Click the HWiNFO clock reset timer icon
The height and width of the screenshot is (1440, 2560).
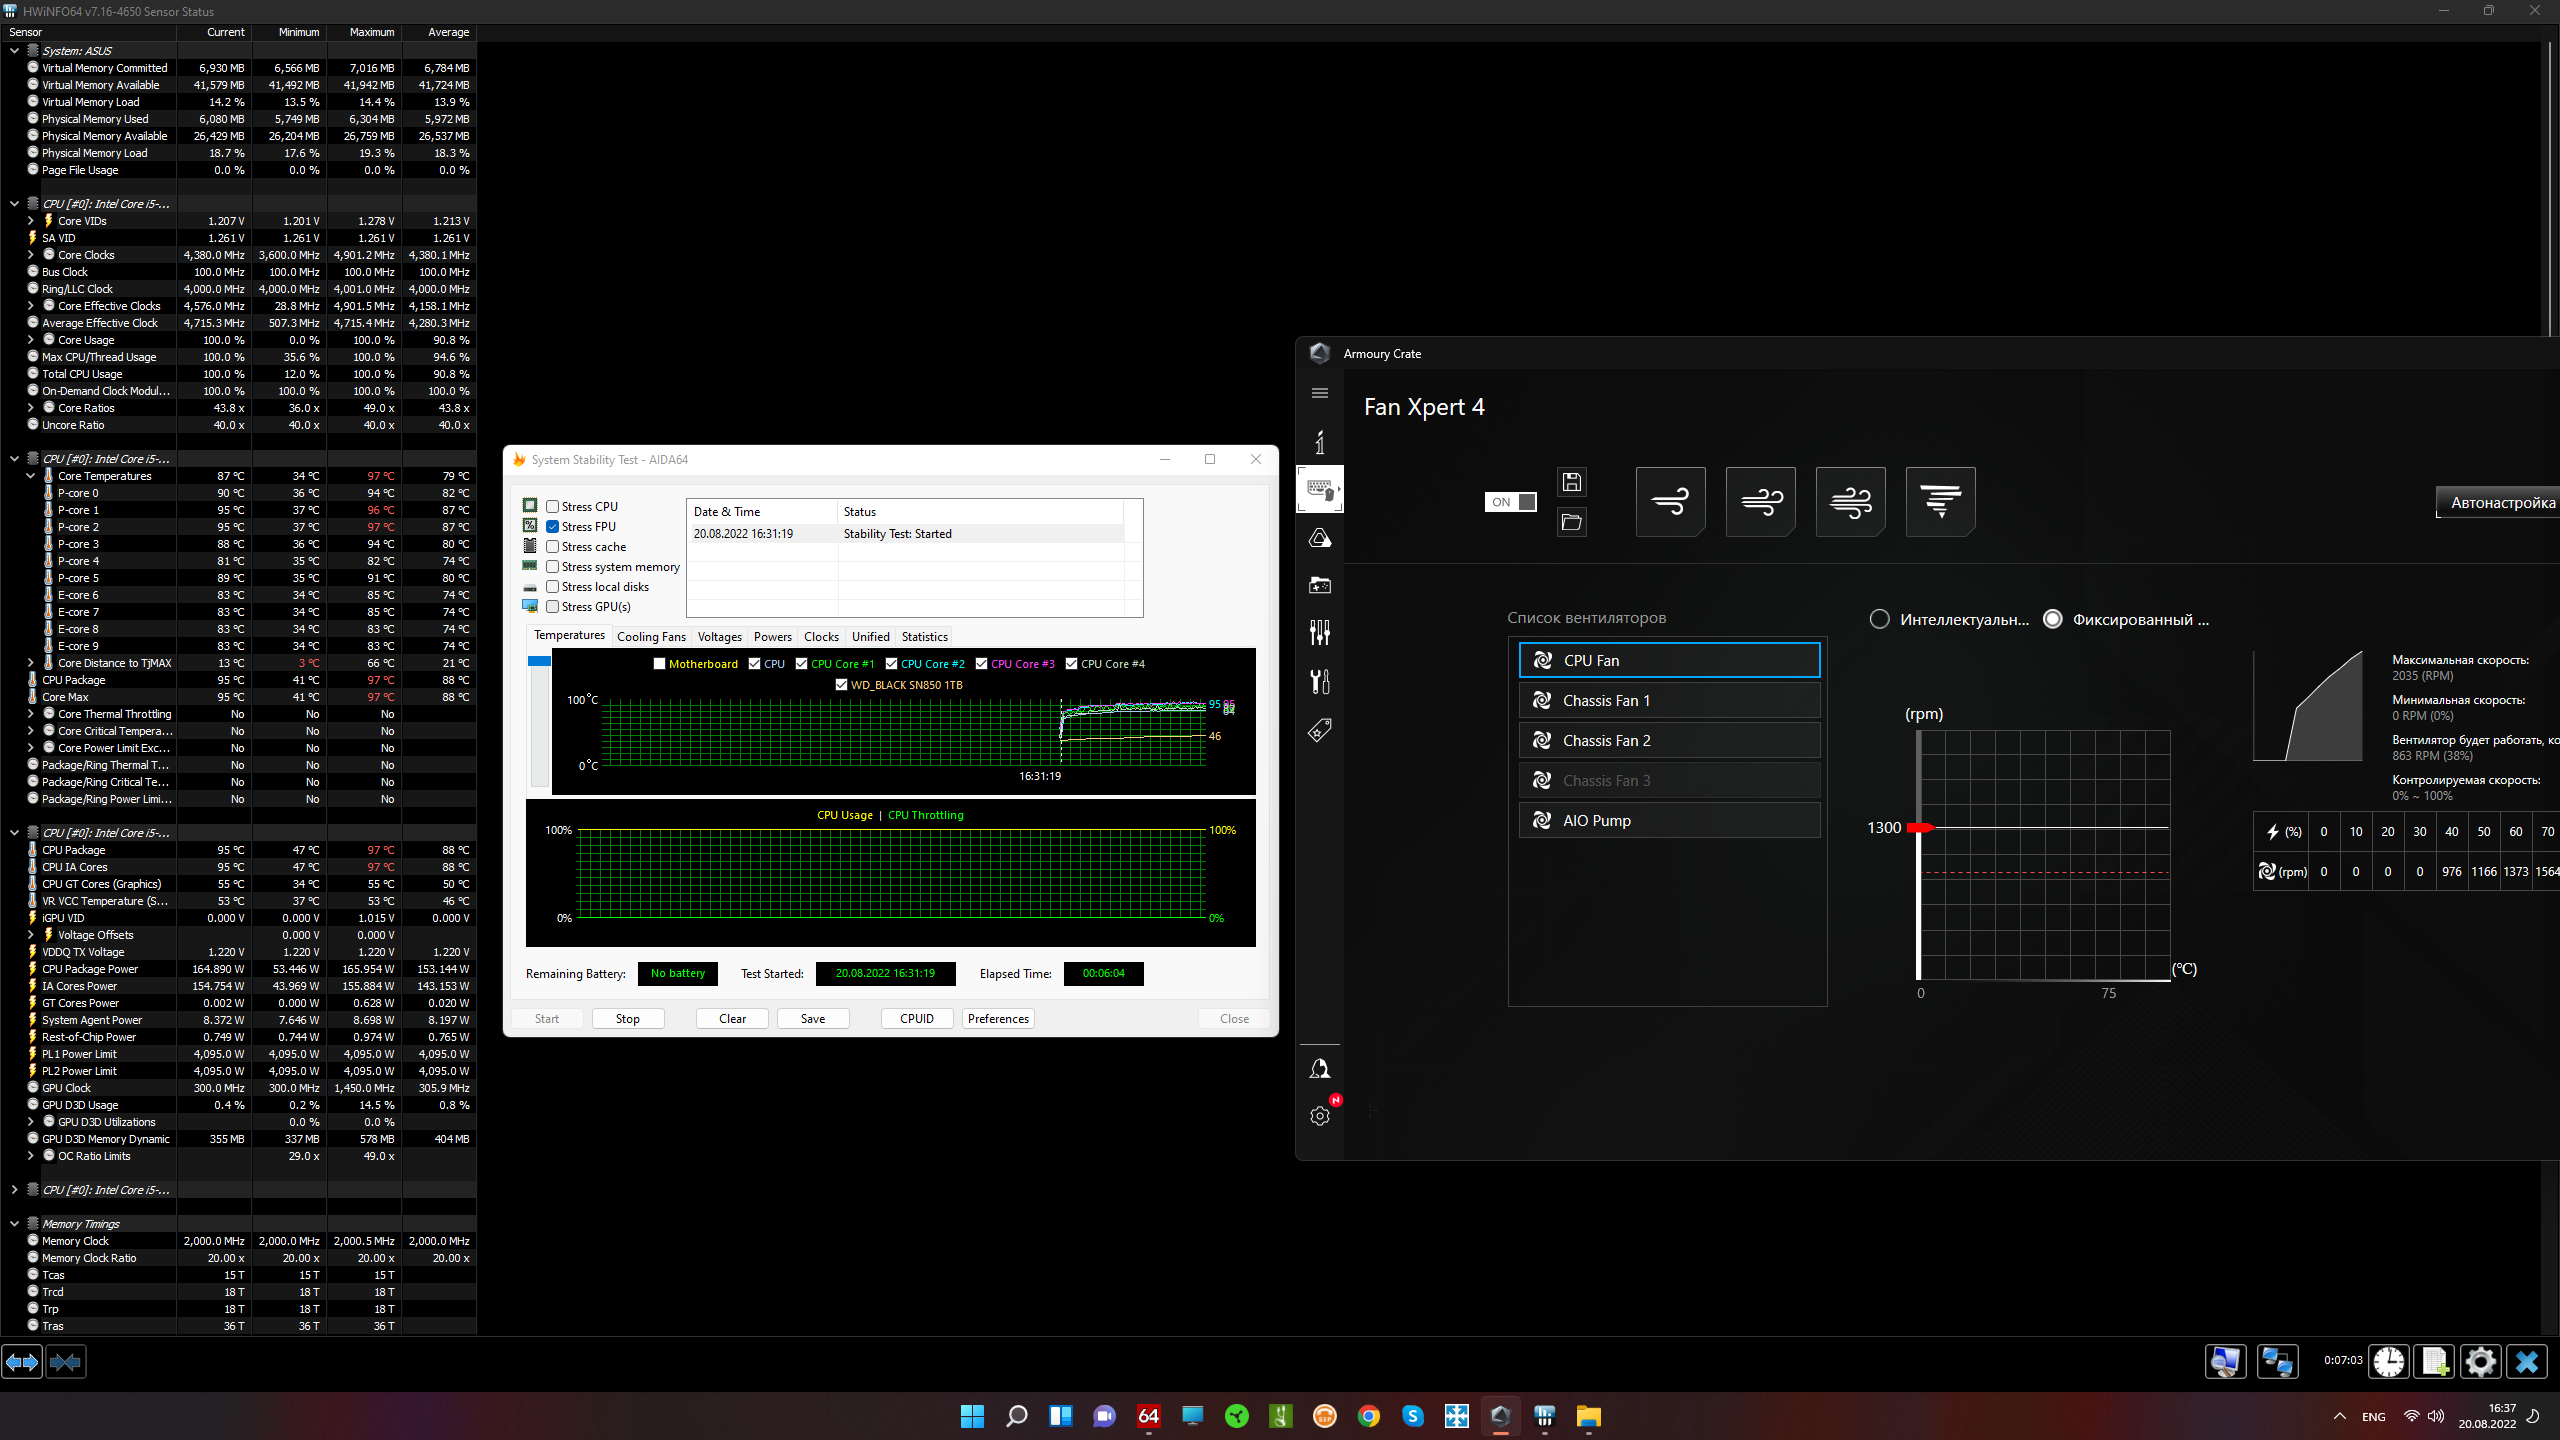tap(2389, 1361)
